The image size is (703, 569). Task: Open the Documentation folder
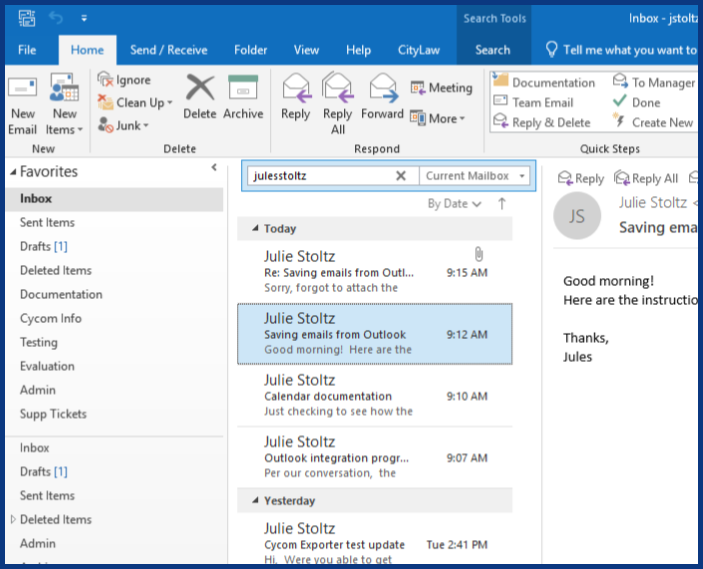pyautogui.click(x=61, y=294)
